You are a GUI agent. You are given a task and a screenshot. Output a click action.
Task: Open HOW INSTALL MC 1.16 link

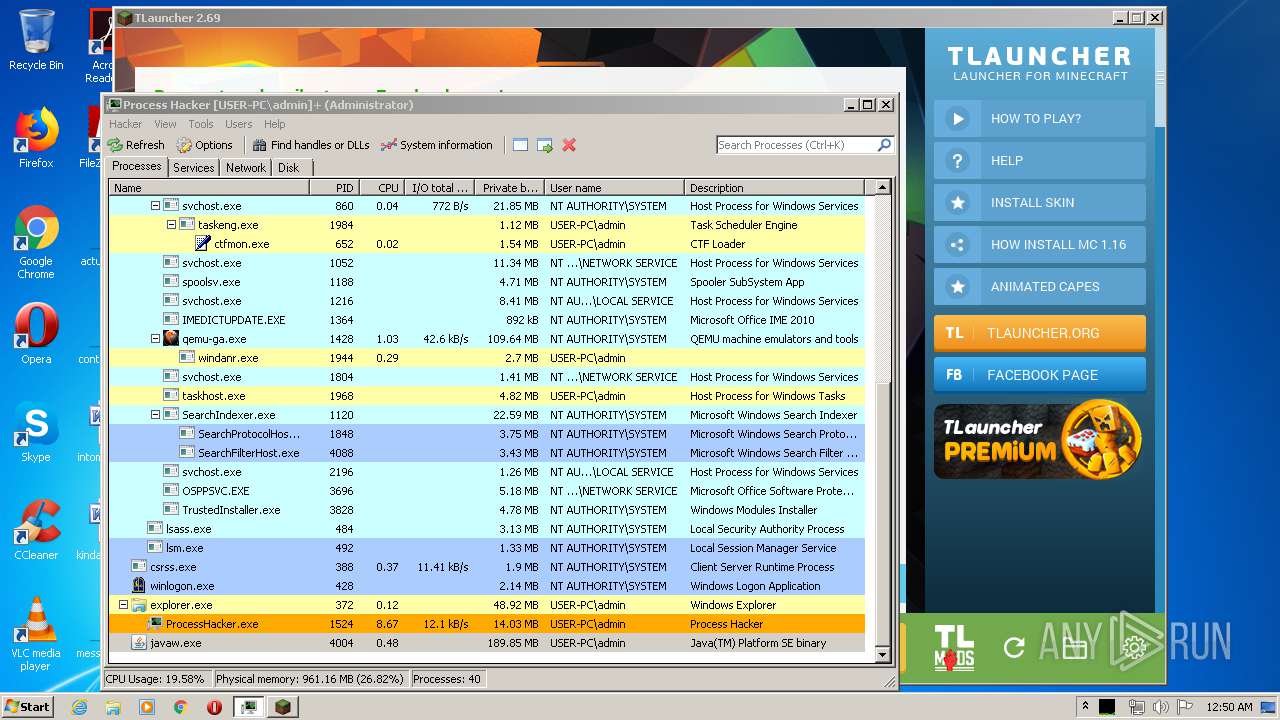click(1040, 244)
